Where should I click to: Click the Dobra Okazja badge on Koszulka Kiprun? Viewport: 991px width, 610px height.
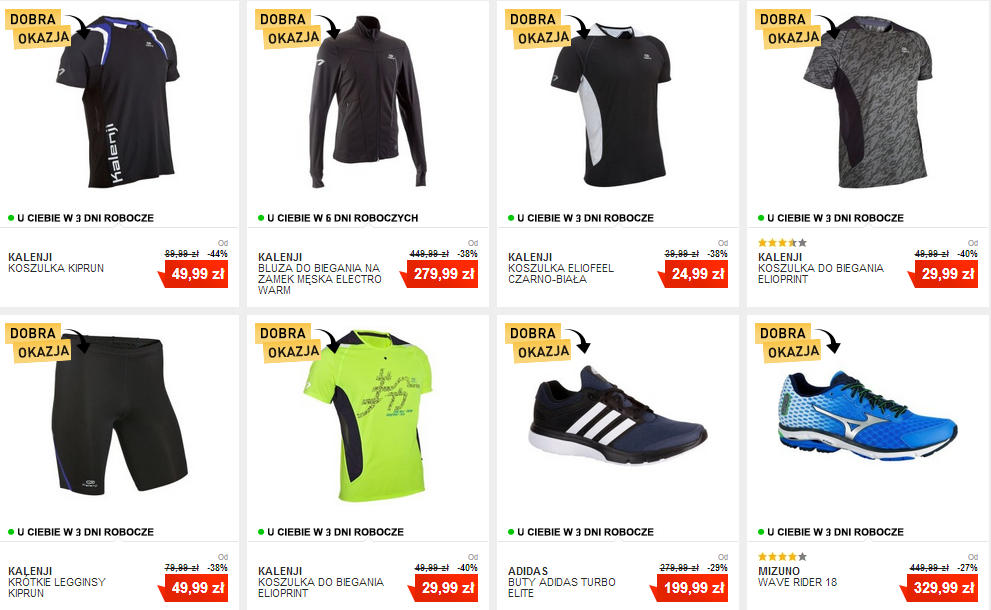(x=39, y=28)
